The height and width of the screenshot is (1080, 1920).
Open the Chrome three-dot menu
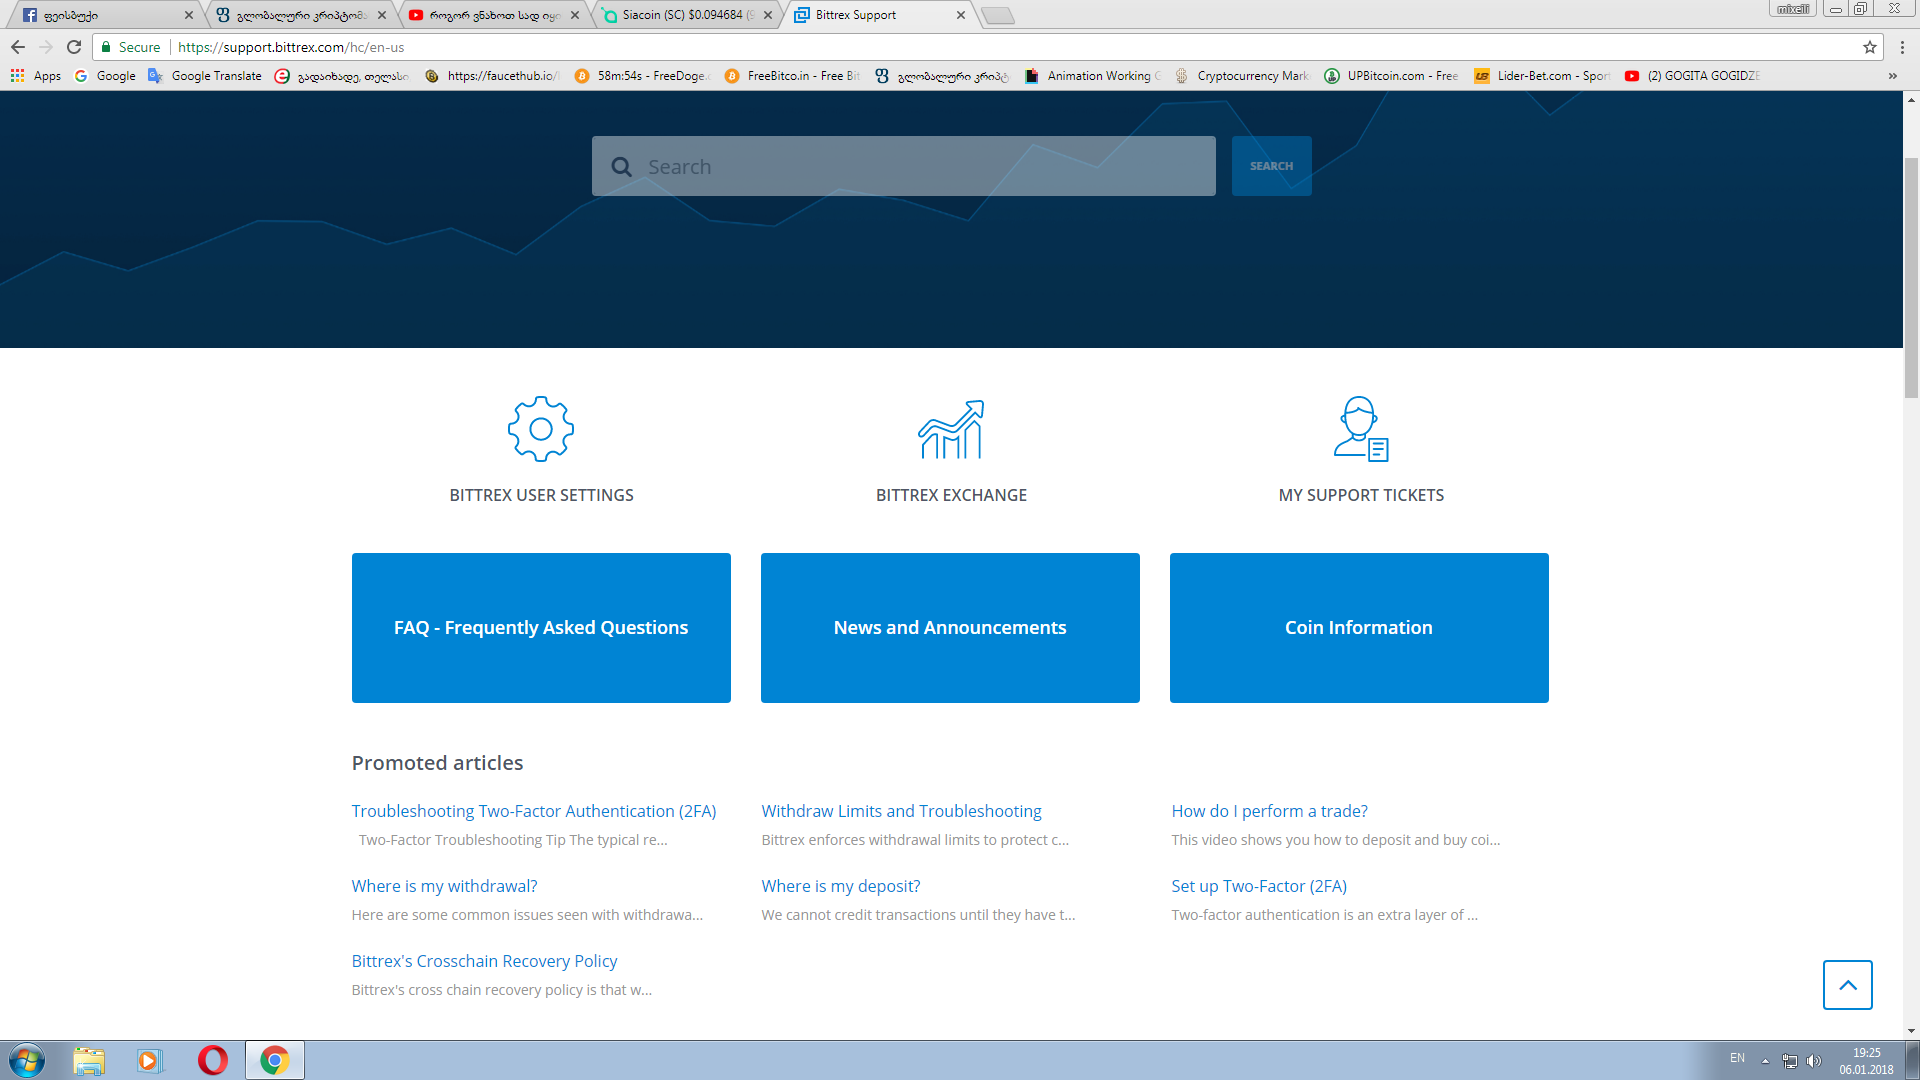click(1902, 47)
